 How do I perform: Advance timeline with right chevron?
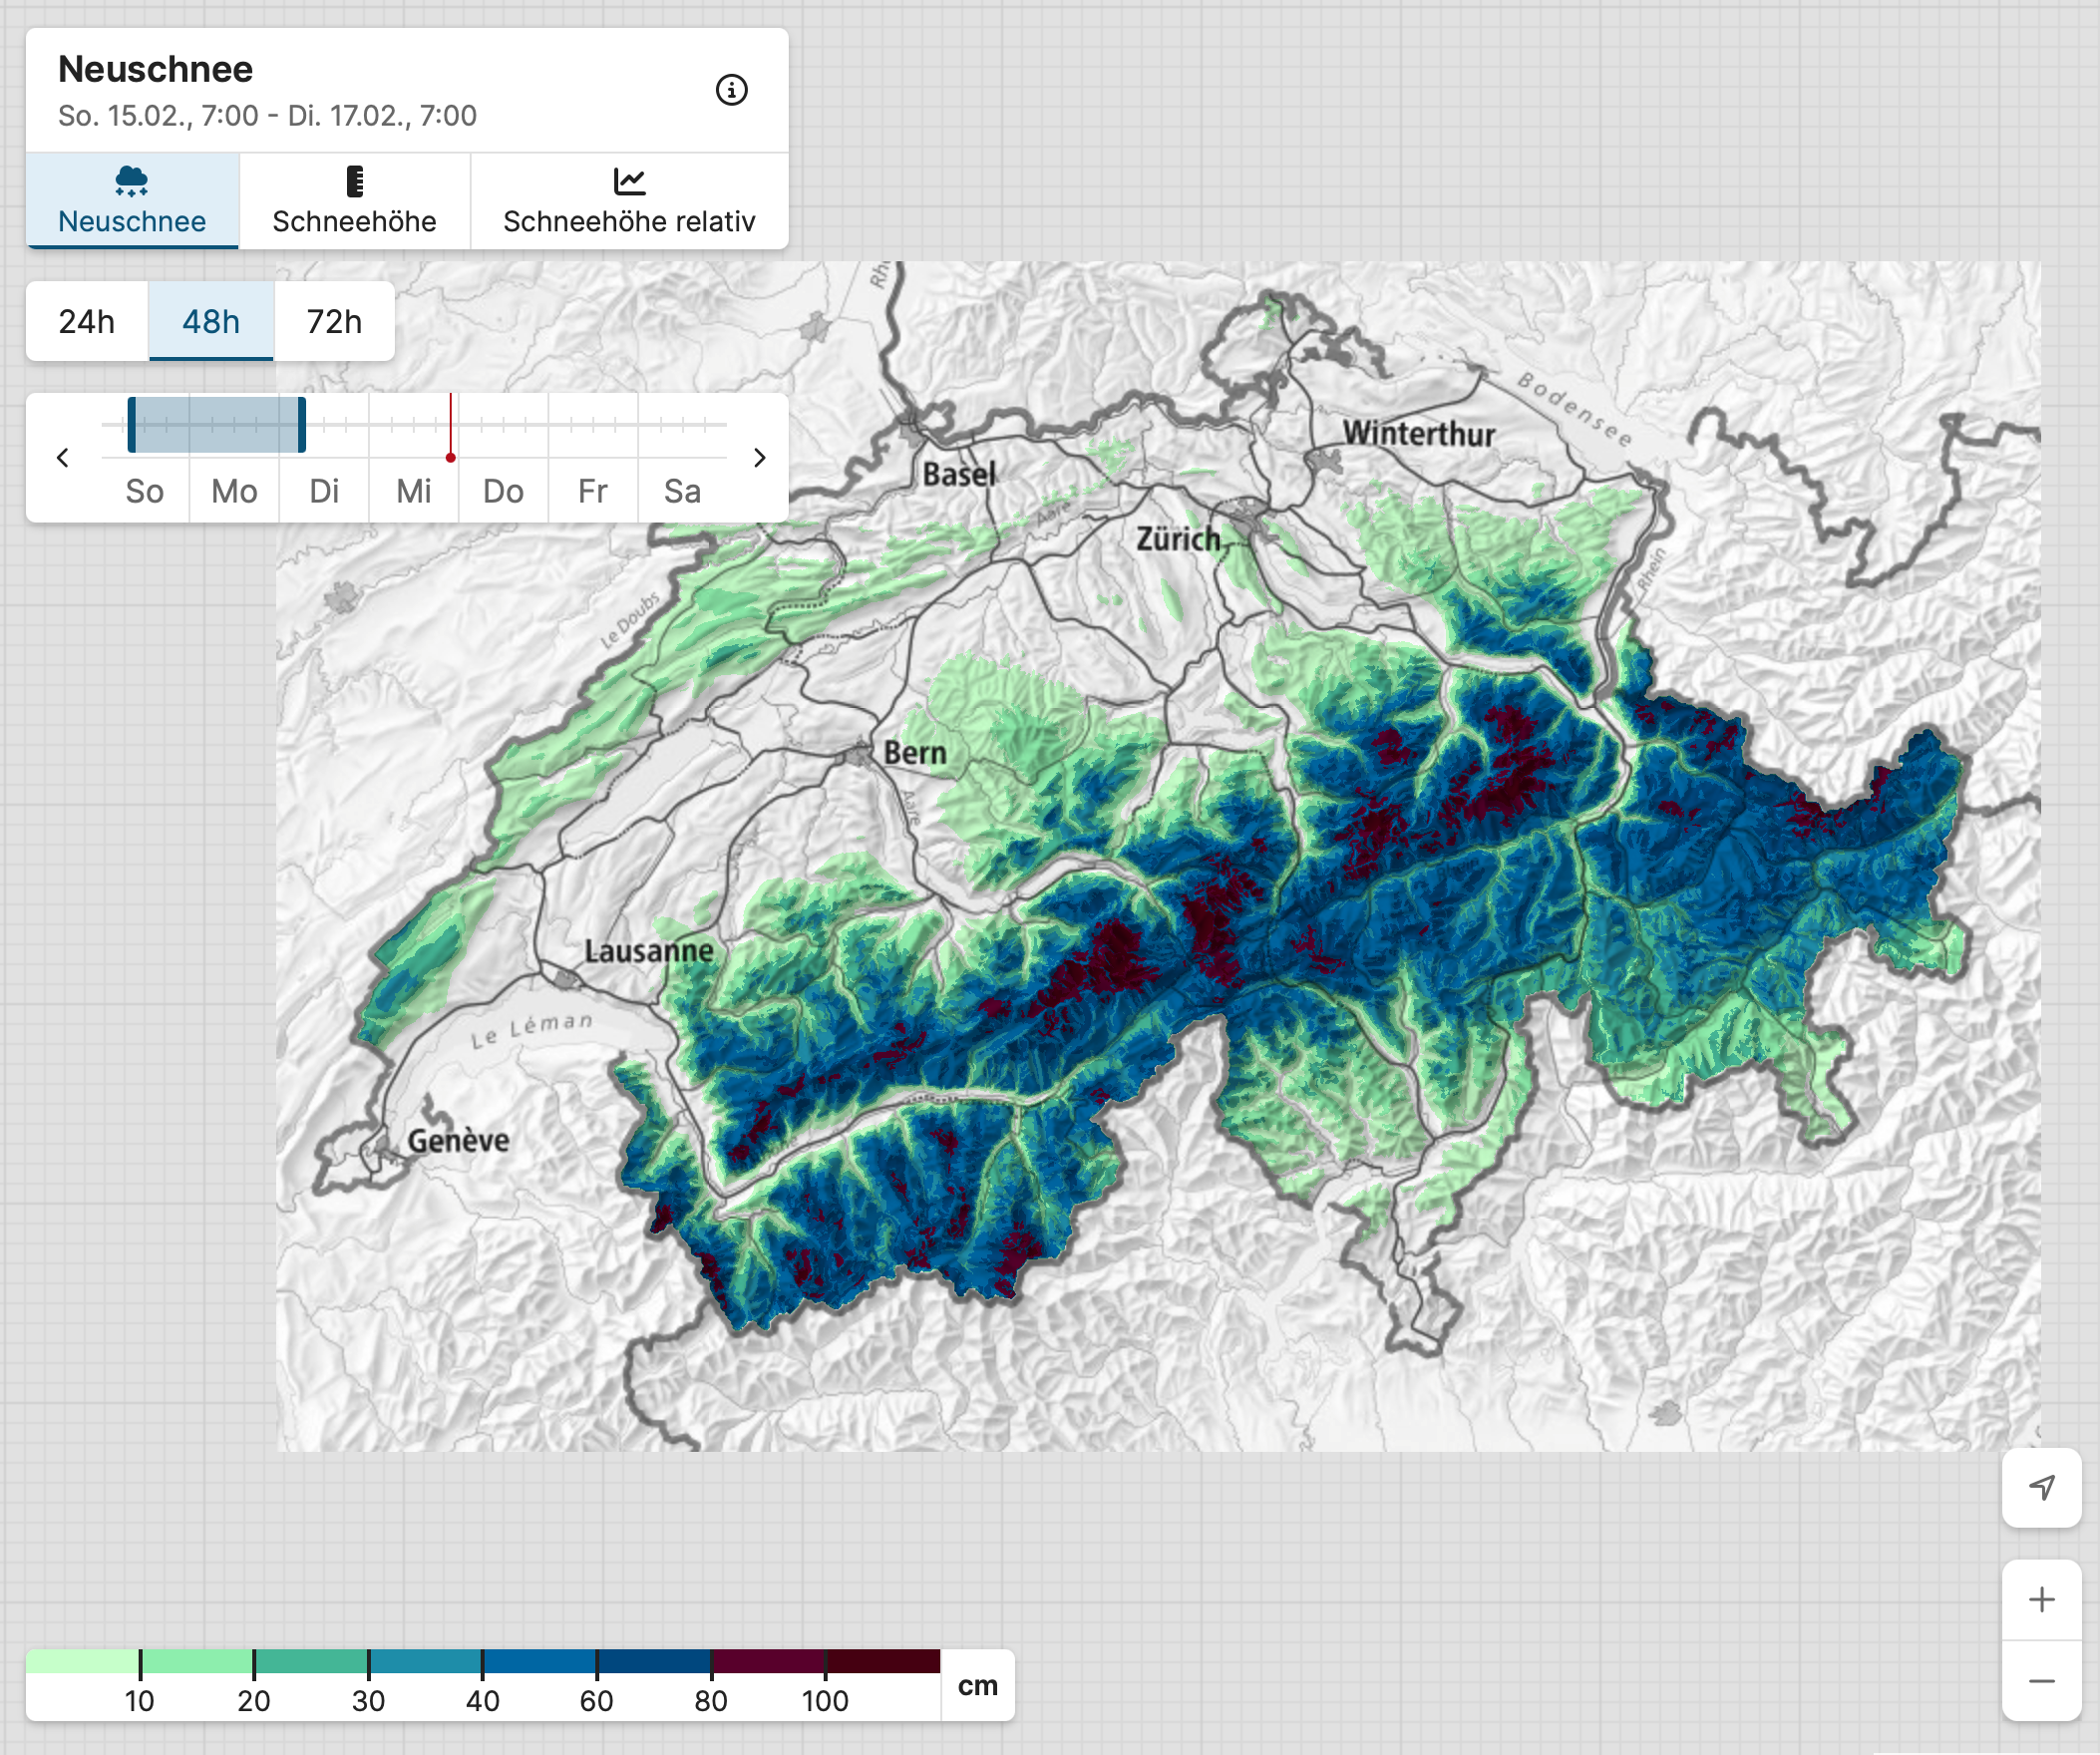[x=759, y=458]
